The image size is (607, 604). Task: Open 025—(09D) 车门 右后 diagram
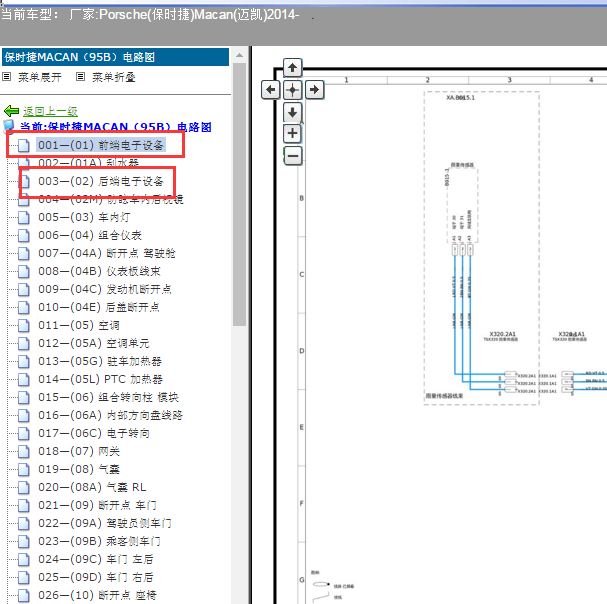(x=96, y=577)
